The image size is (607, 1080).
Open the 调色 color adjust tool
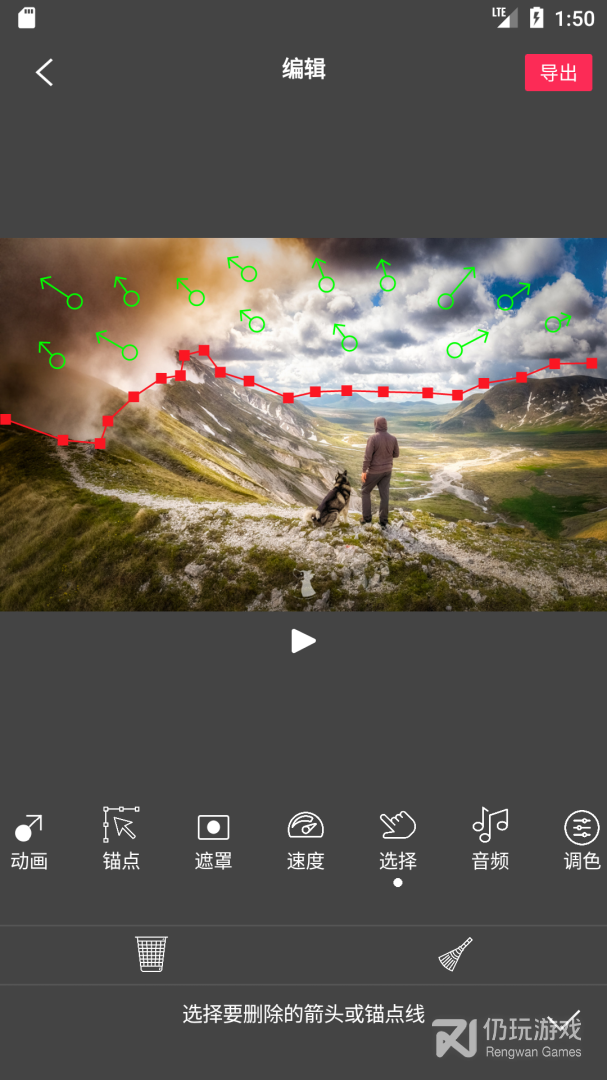coord(581,841)
